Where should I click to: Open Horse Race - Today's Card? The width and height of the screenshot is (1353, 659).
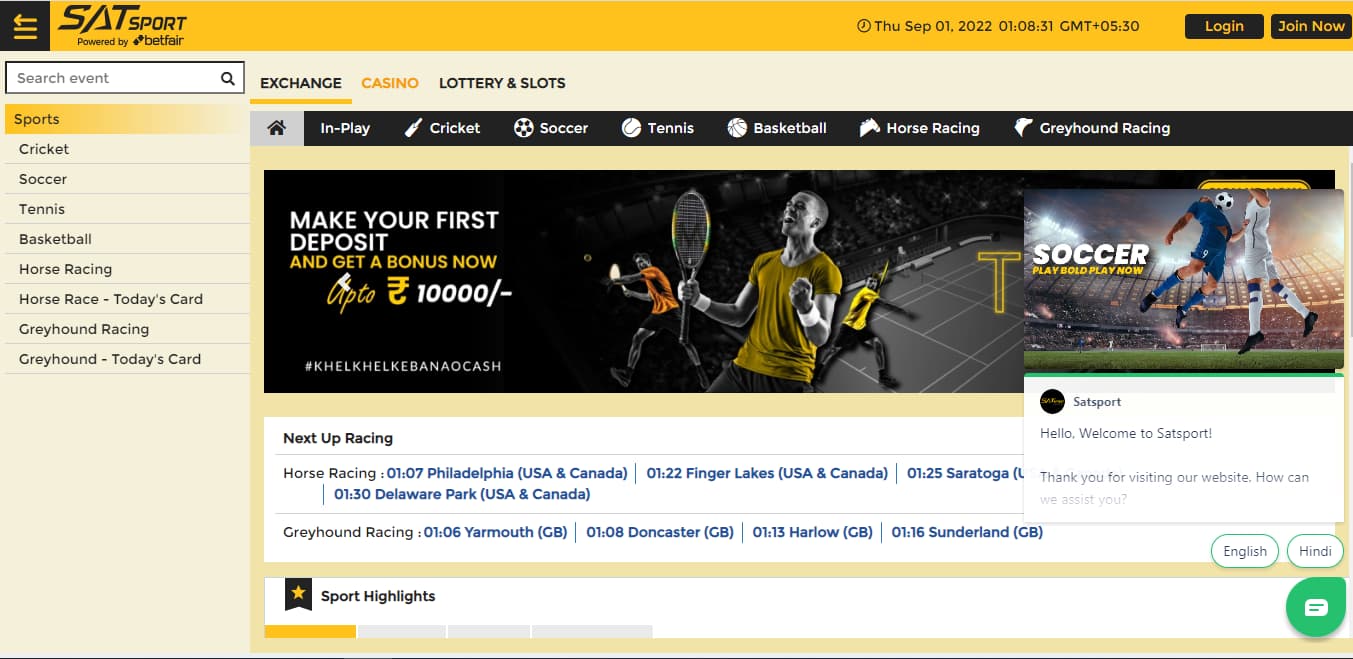127,299
